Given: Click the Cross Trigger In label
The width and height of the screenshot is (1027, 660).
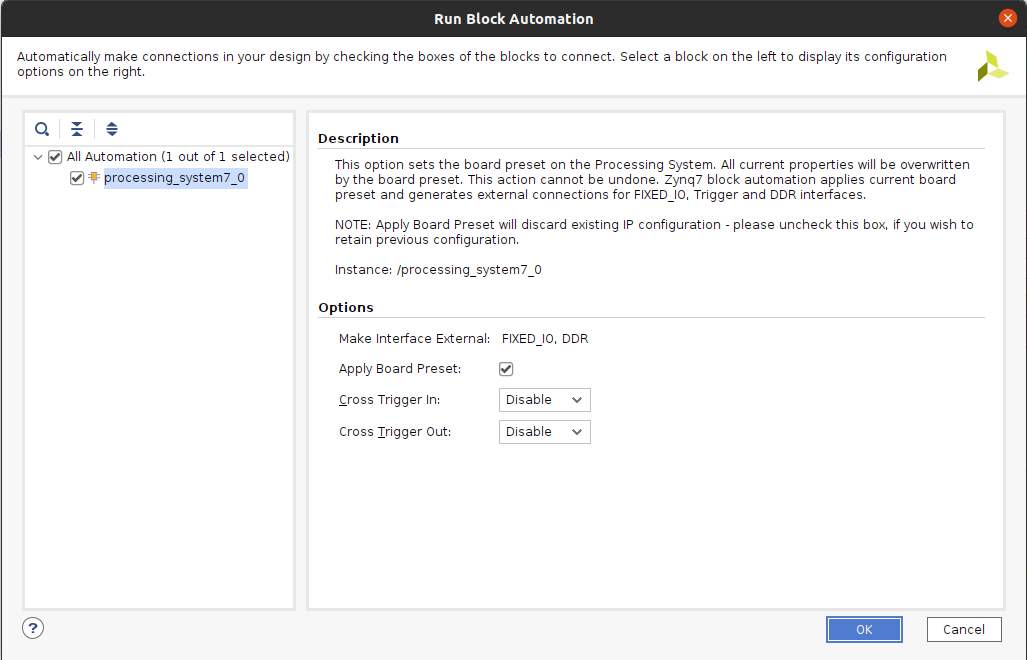Looking at the screenshot, I should [389, 400].
